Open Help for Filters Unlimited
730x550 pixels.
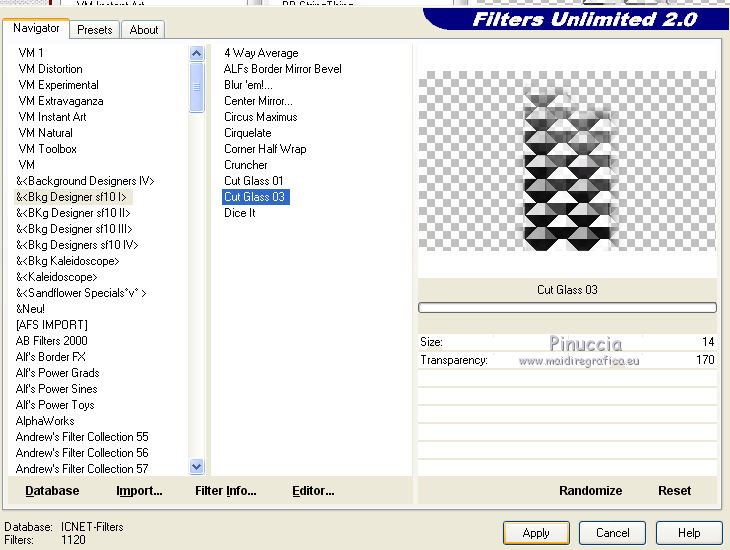click(689, 533)
